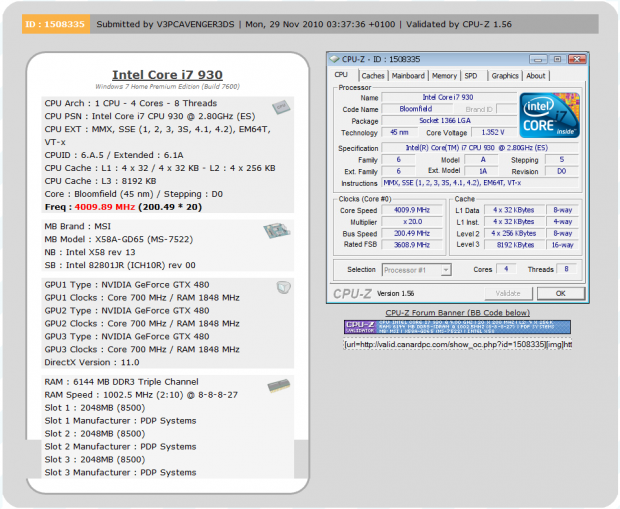Click the Revision value D0
620x509 pixels.
coord(561,171)
